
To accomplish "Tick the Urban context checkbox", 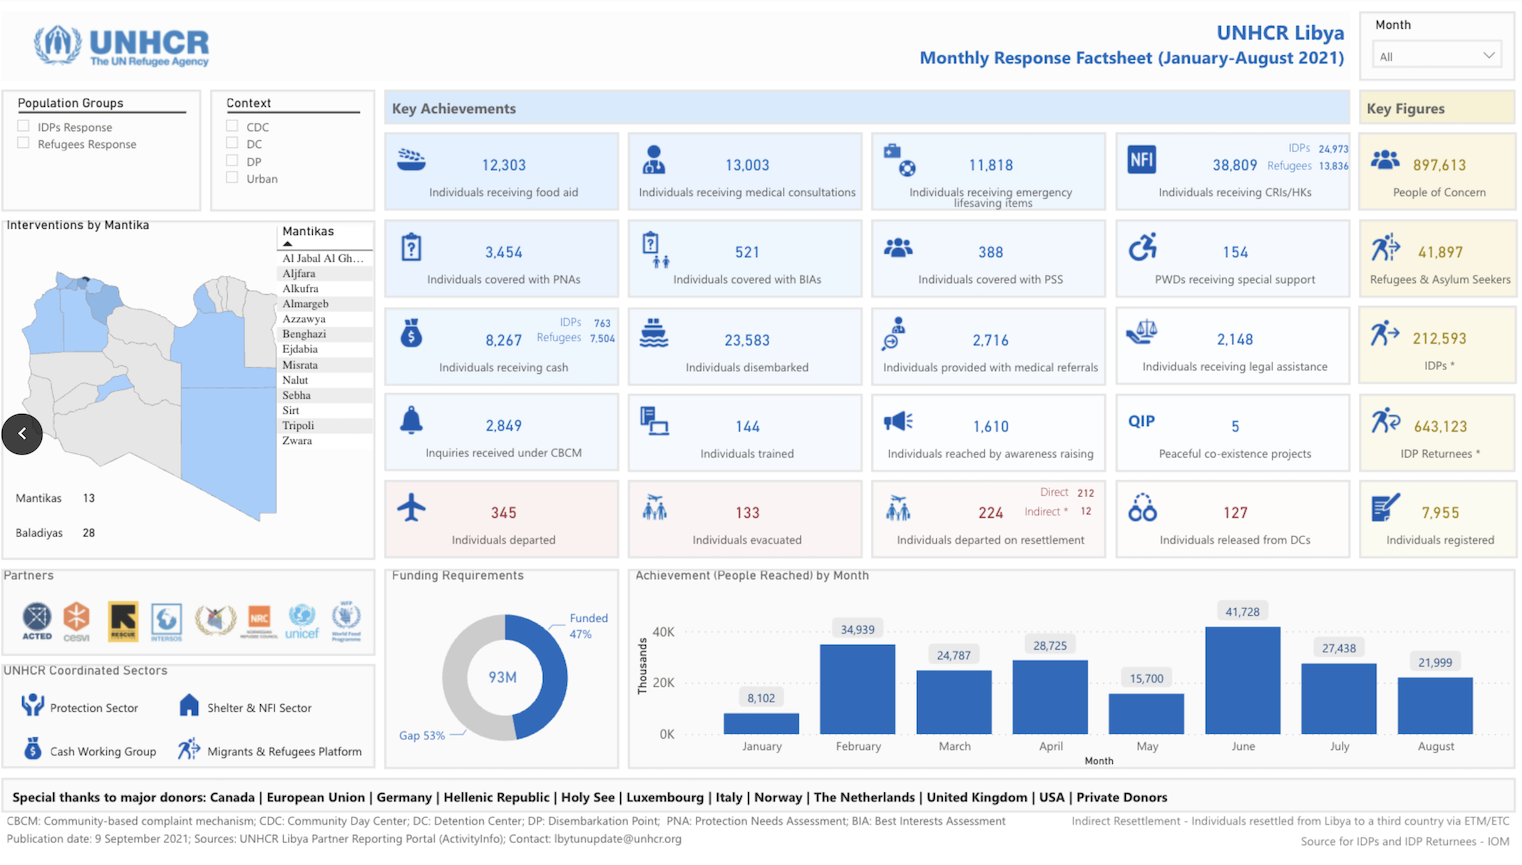I will (232, 177).
